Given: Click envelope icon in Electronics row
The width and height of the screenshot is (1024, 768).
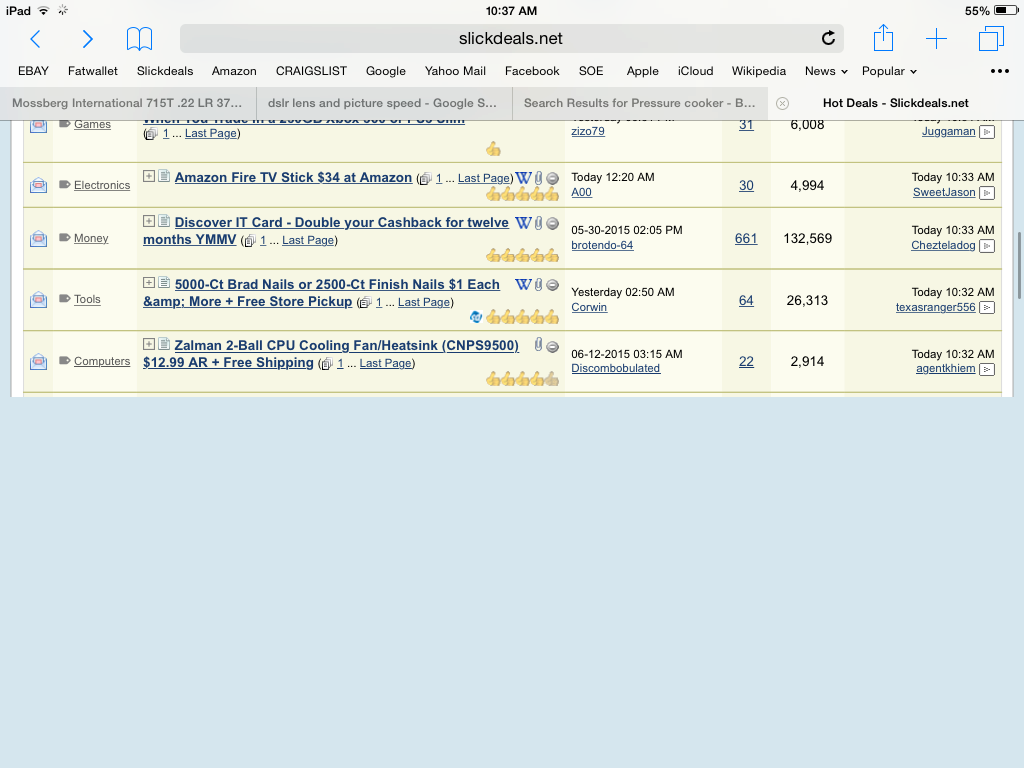Looking at the screenshot, I should (39, 185).
